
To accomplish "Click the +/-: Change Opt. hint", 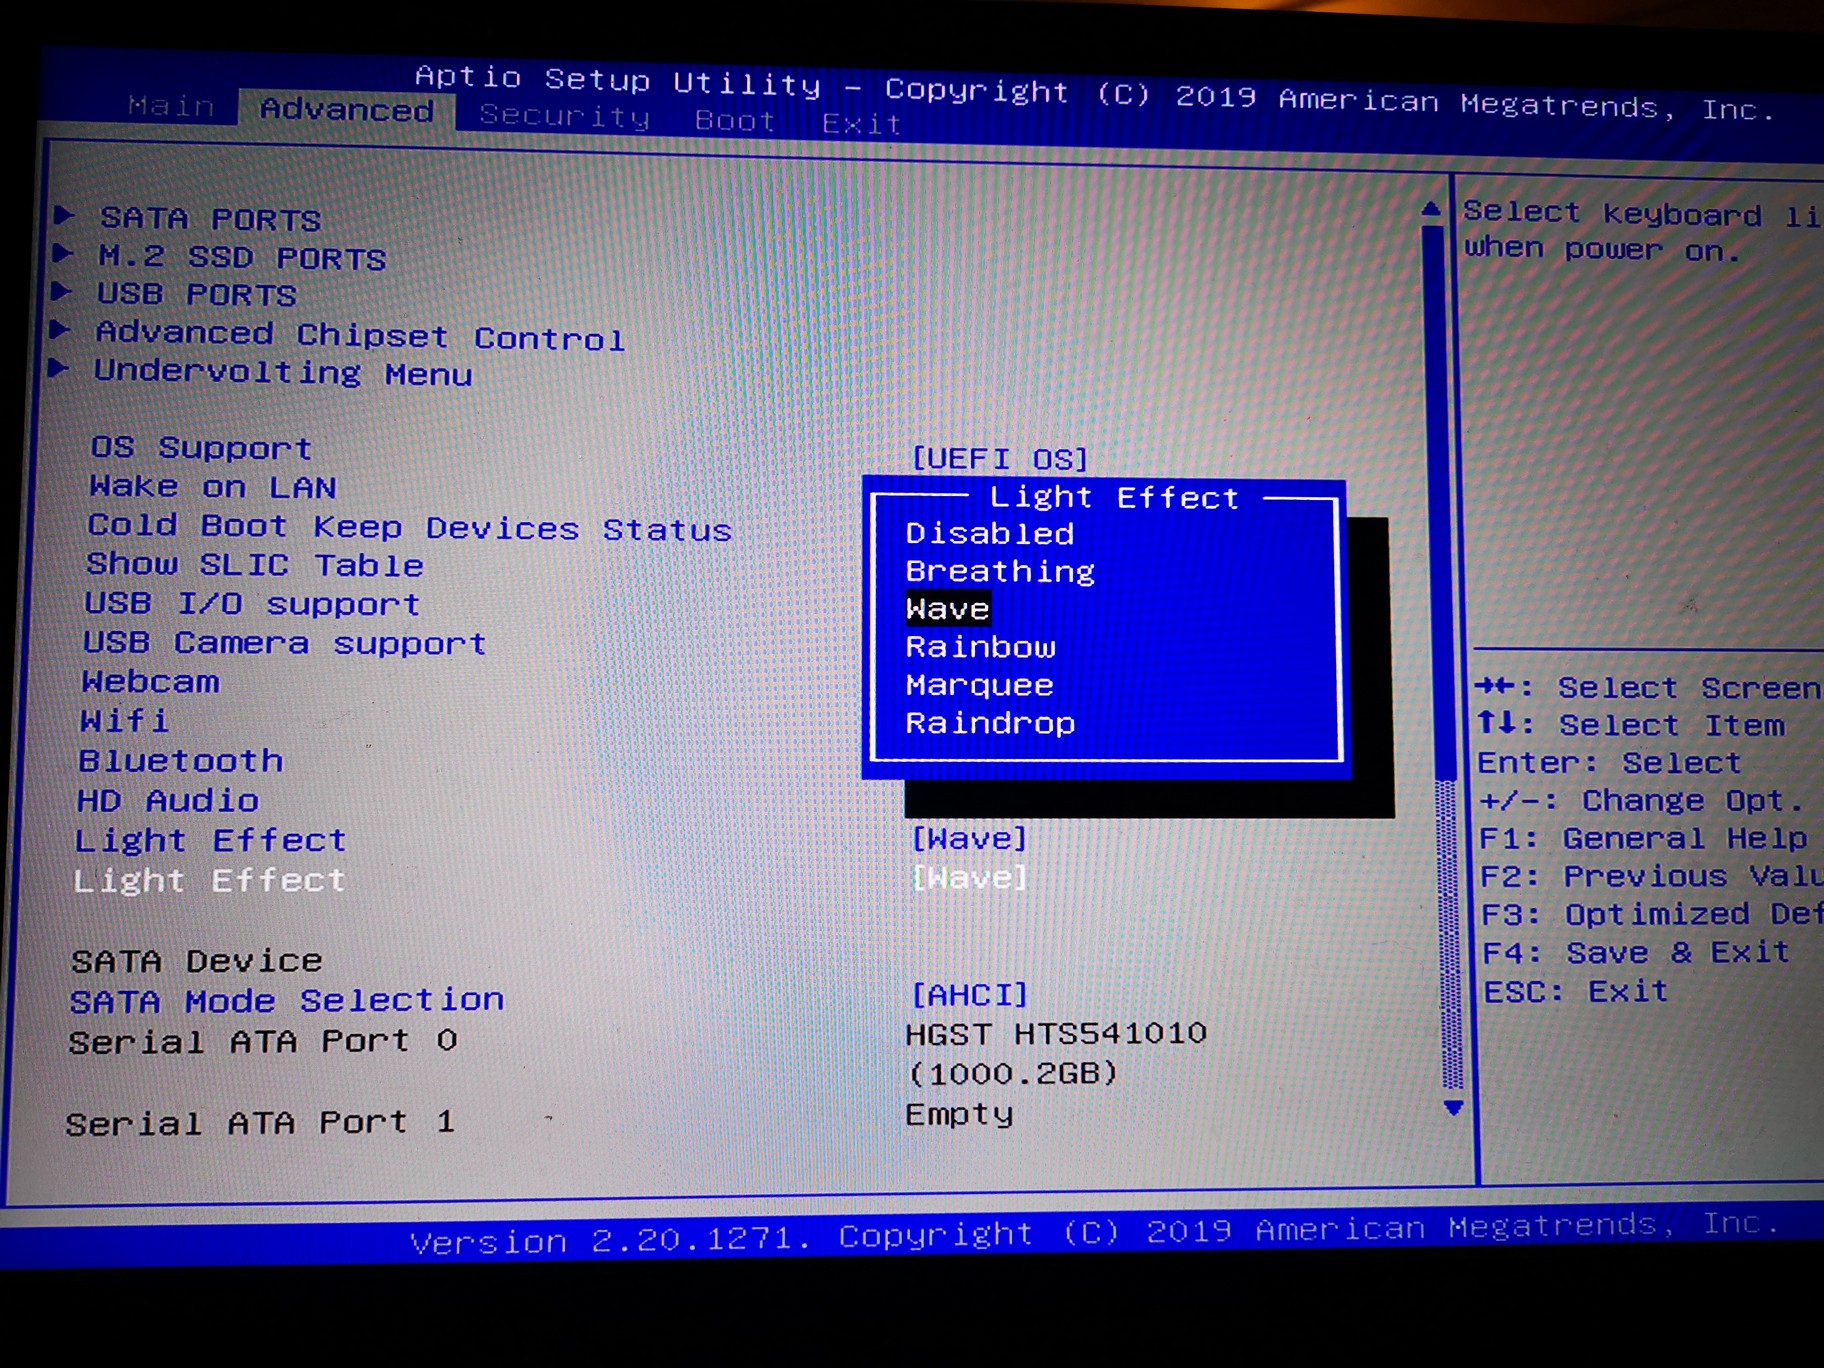I will pyautogui.click(x=1641, y=800).
